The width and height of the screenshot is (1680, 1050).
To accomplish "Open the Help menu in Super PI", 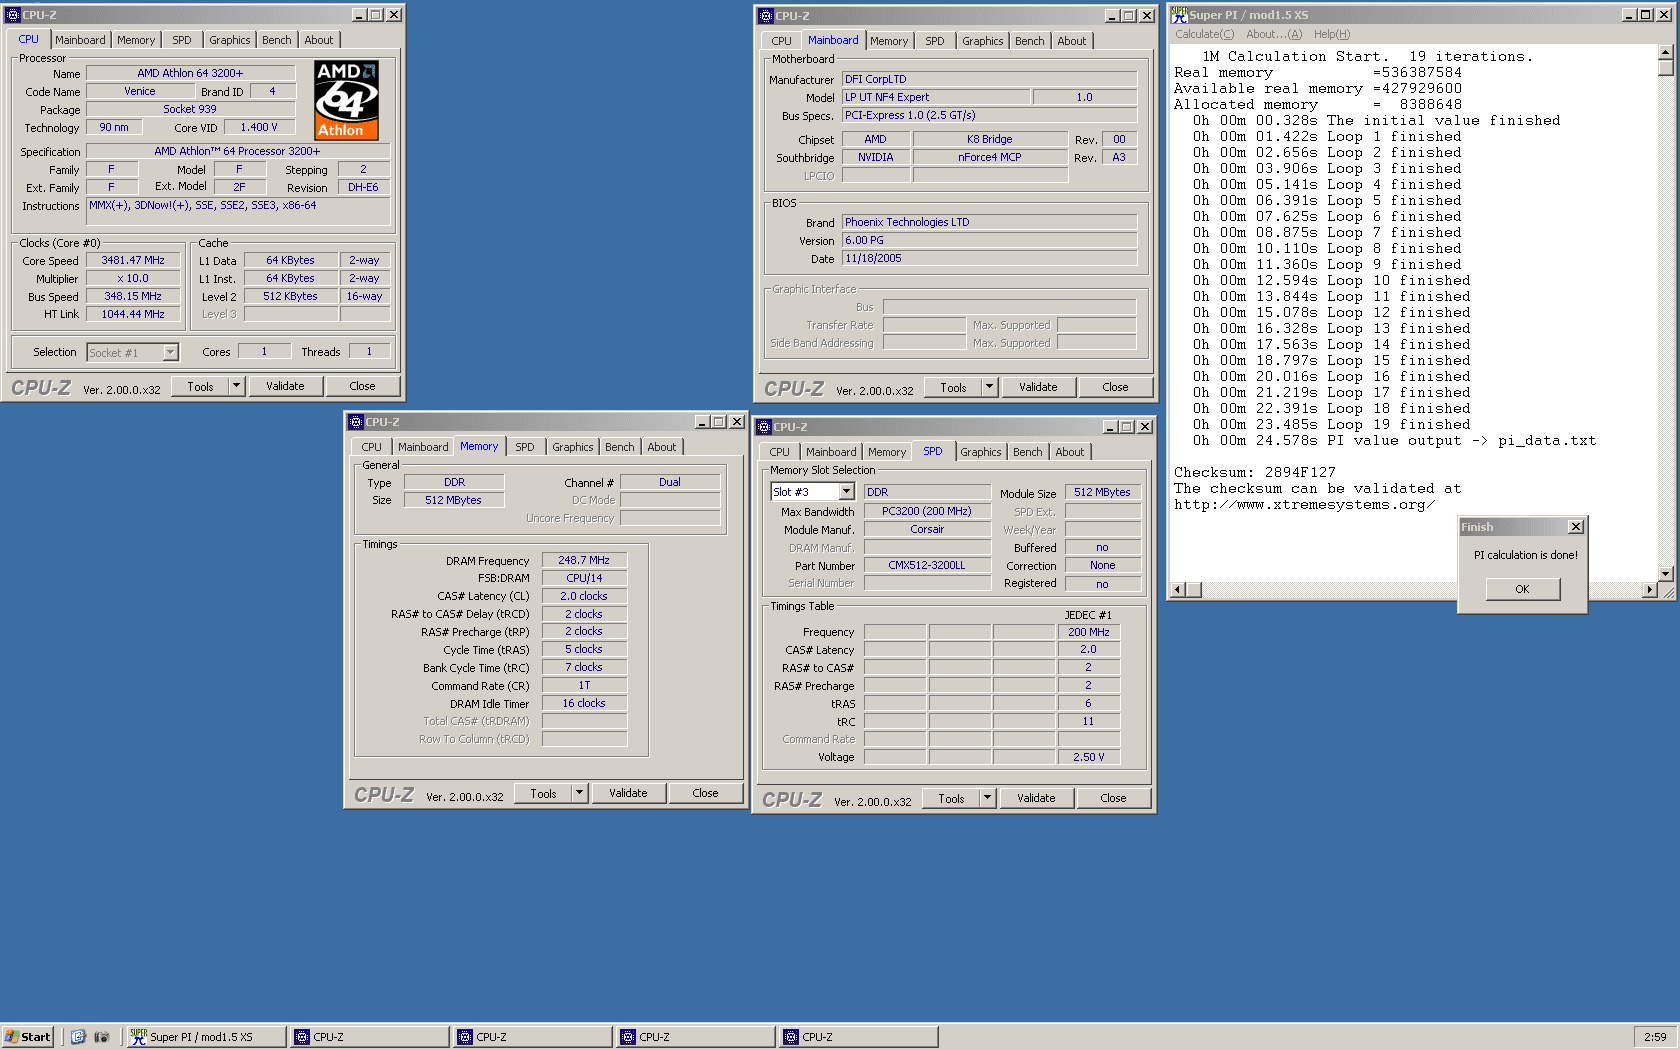I will [x=1332, y=34].
